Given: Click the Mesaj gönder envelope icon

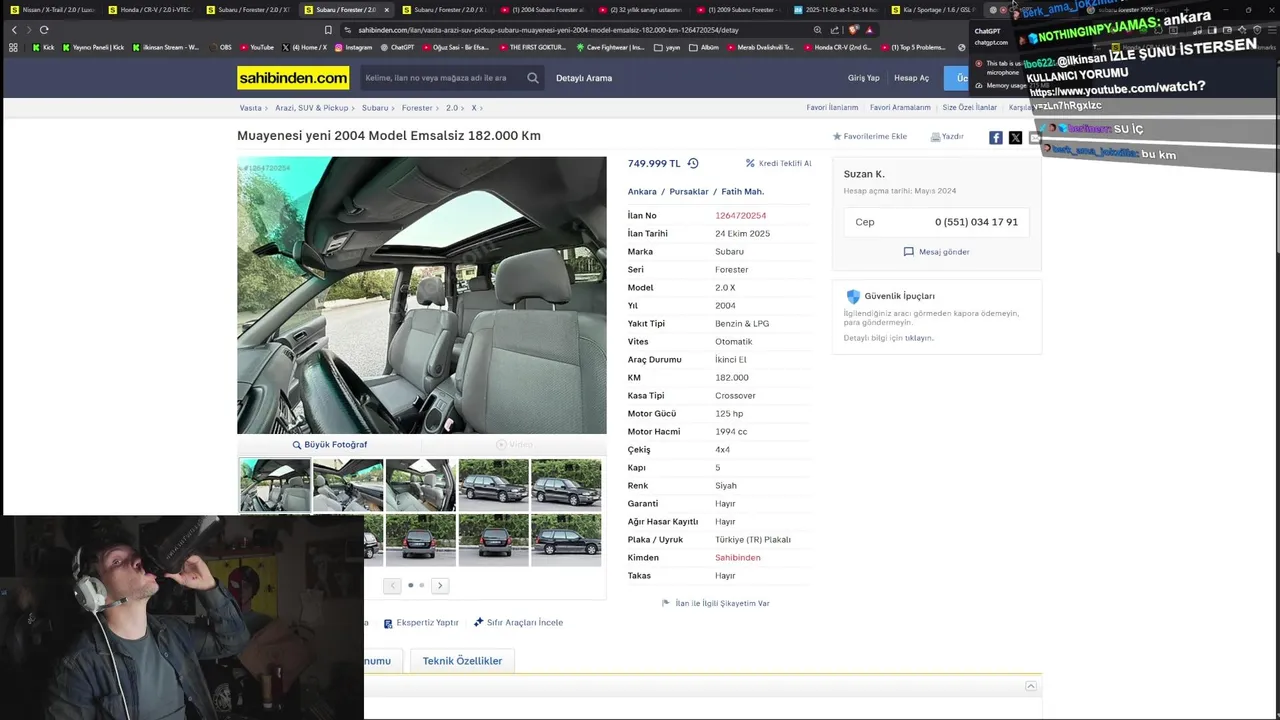Looking at the screenshot, I should [x=908, y=252].
